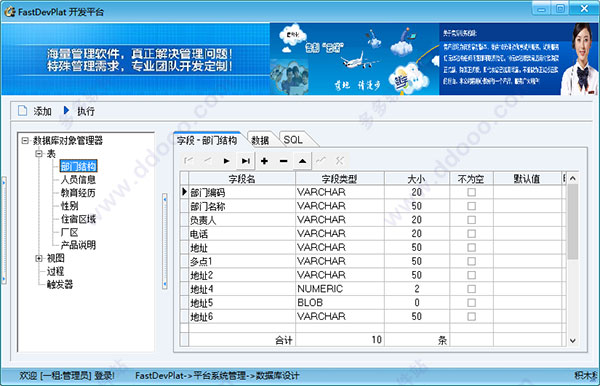Collapse 数据库对象管理器 tree root
Screen dimensions: 600x386
pyautogui.click(x=25, y=140)
